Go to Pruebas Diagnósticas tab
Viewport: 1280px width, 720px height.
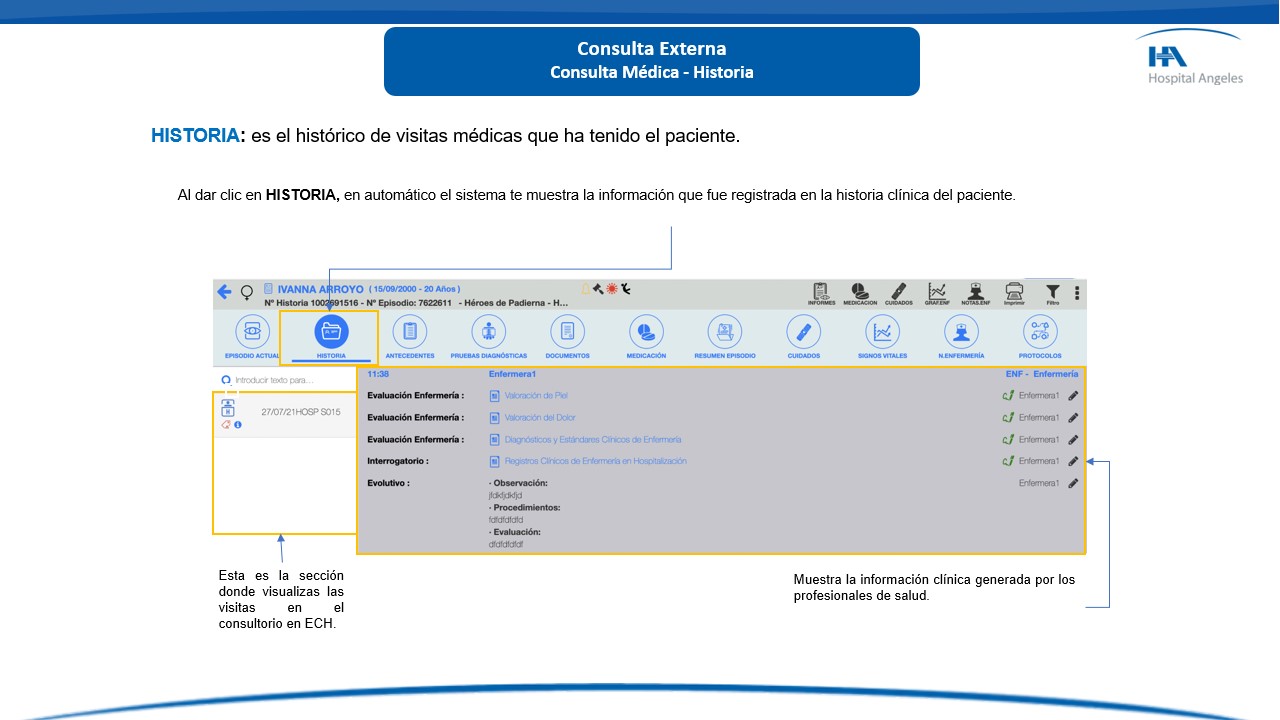coord(488,337)
